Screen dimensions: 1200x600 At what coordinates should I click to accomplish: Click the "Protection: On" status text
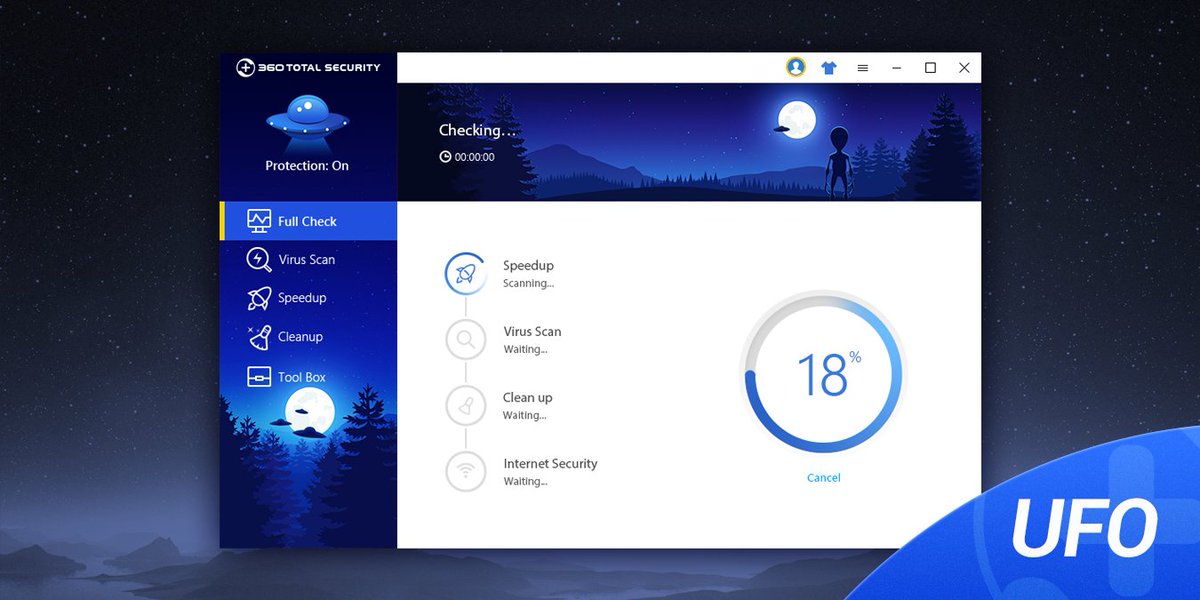(x=307, y=166)
